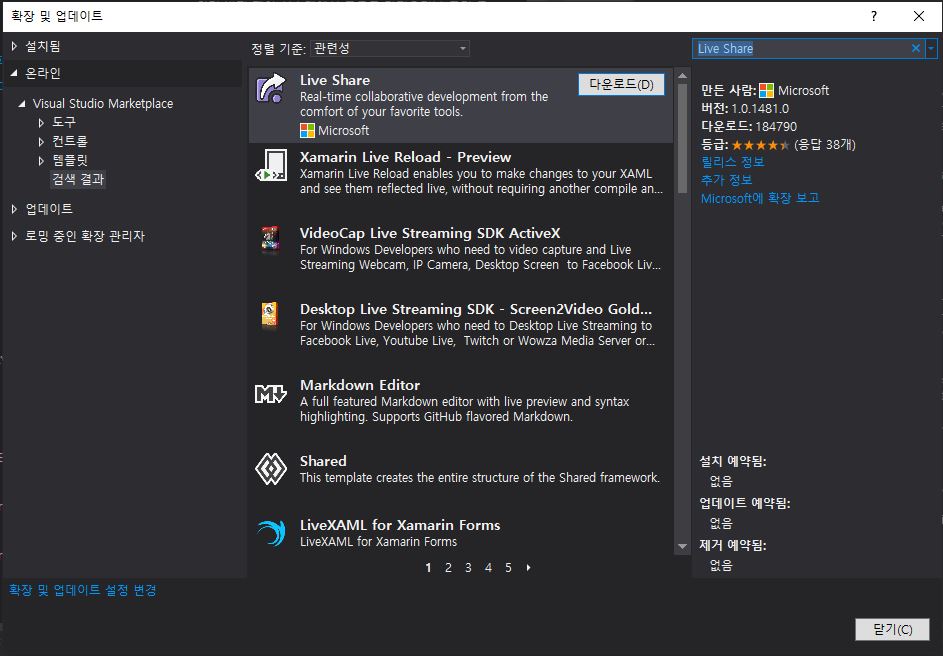Select Xamarin Live Reload - Preview title
The width and height of the screenshot is (943, 656).
coord(405,158)
